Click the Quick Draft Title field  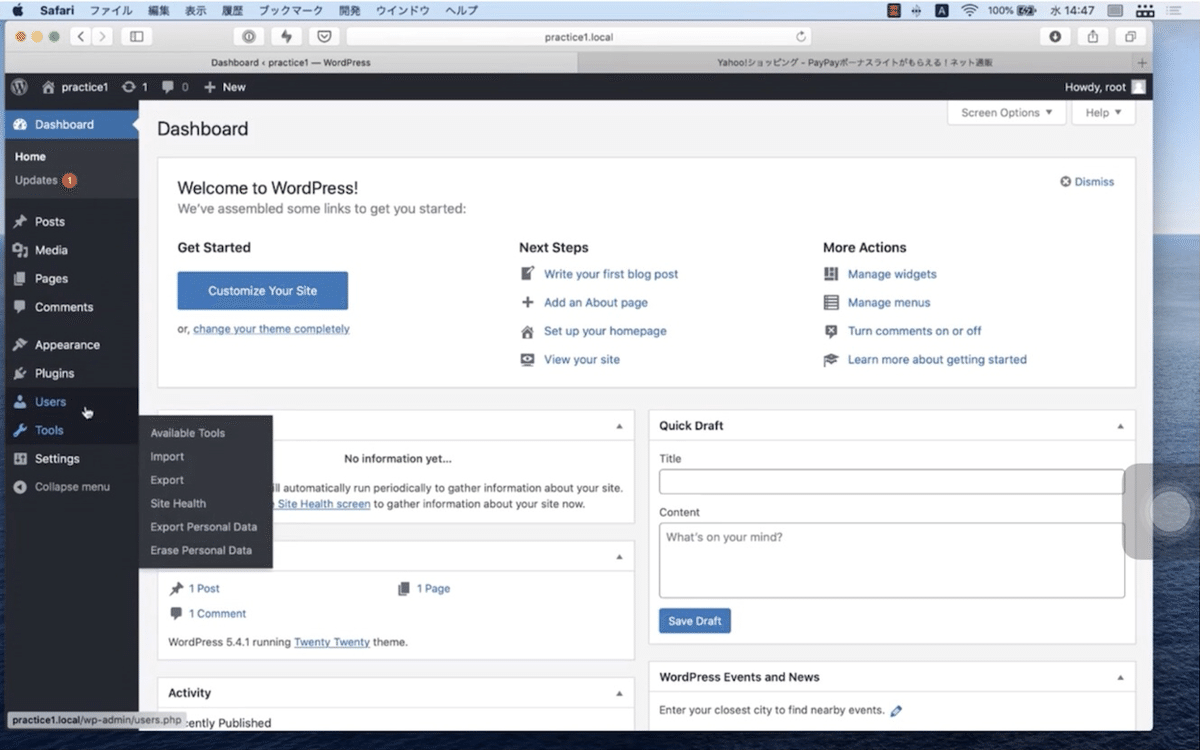(892, 482)
